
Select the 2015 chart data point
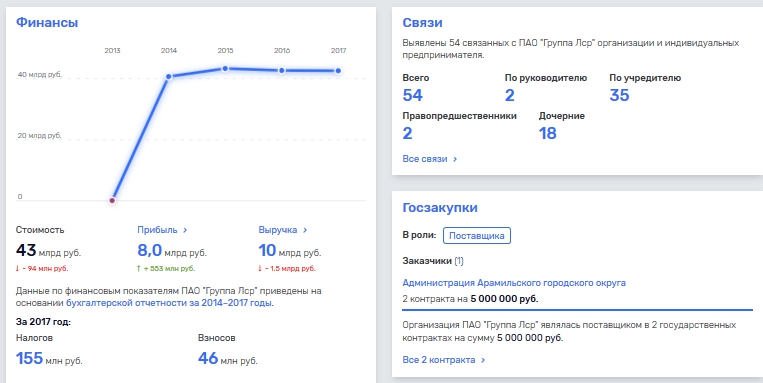225,69
